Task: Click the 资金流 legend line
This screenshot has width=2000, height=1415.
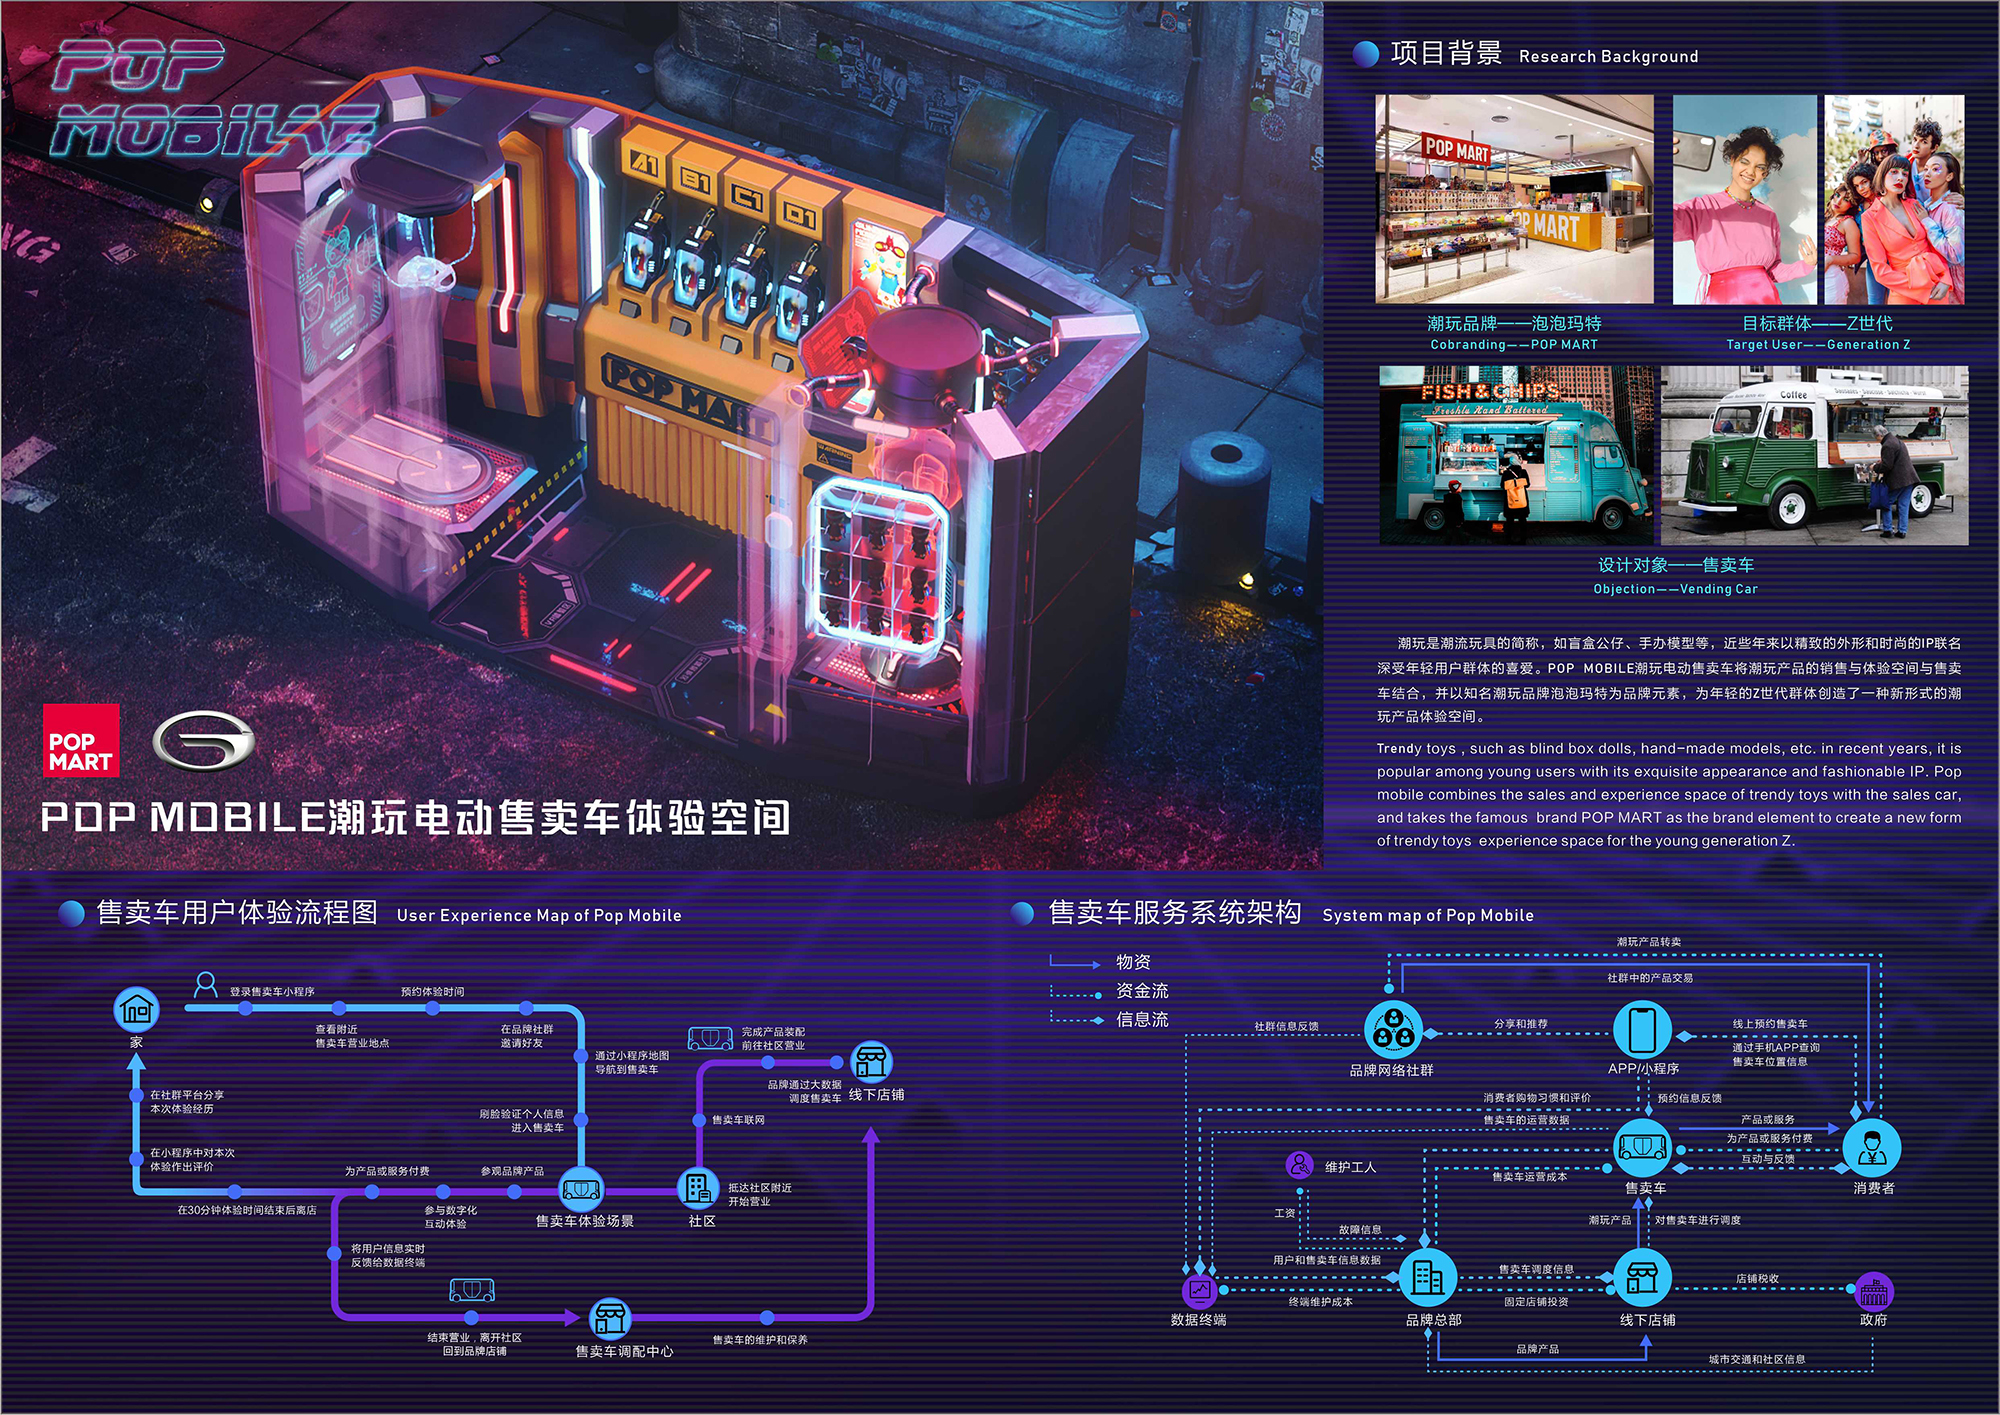Action: tap(1075, 992)
